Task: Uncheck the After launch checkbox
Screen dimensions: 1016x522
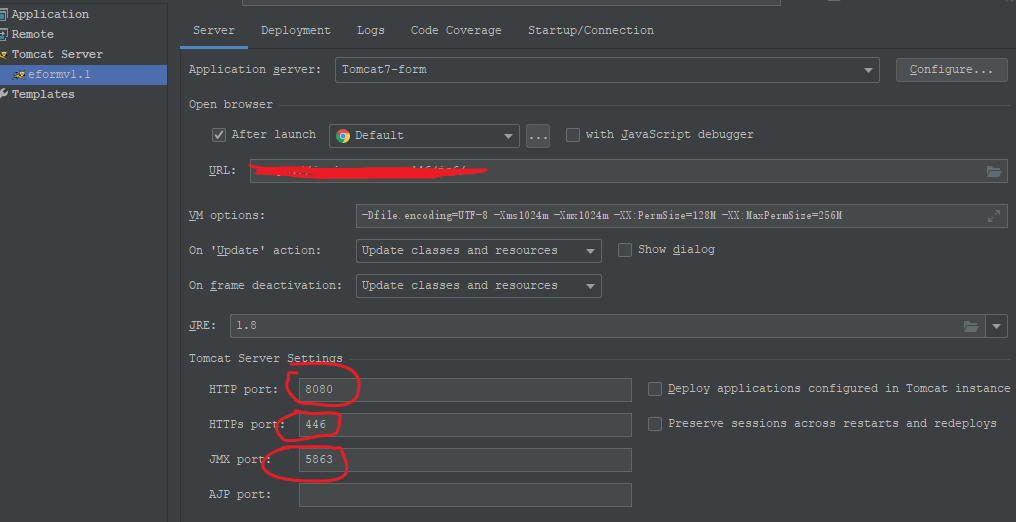Action: pos(219,135)
